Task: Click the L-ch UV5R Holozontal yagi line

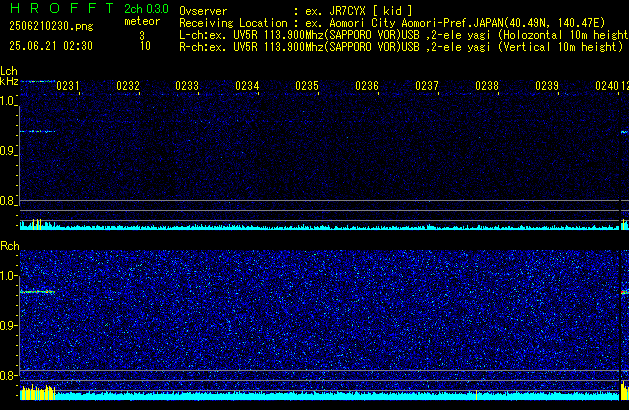Action: 404,35
